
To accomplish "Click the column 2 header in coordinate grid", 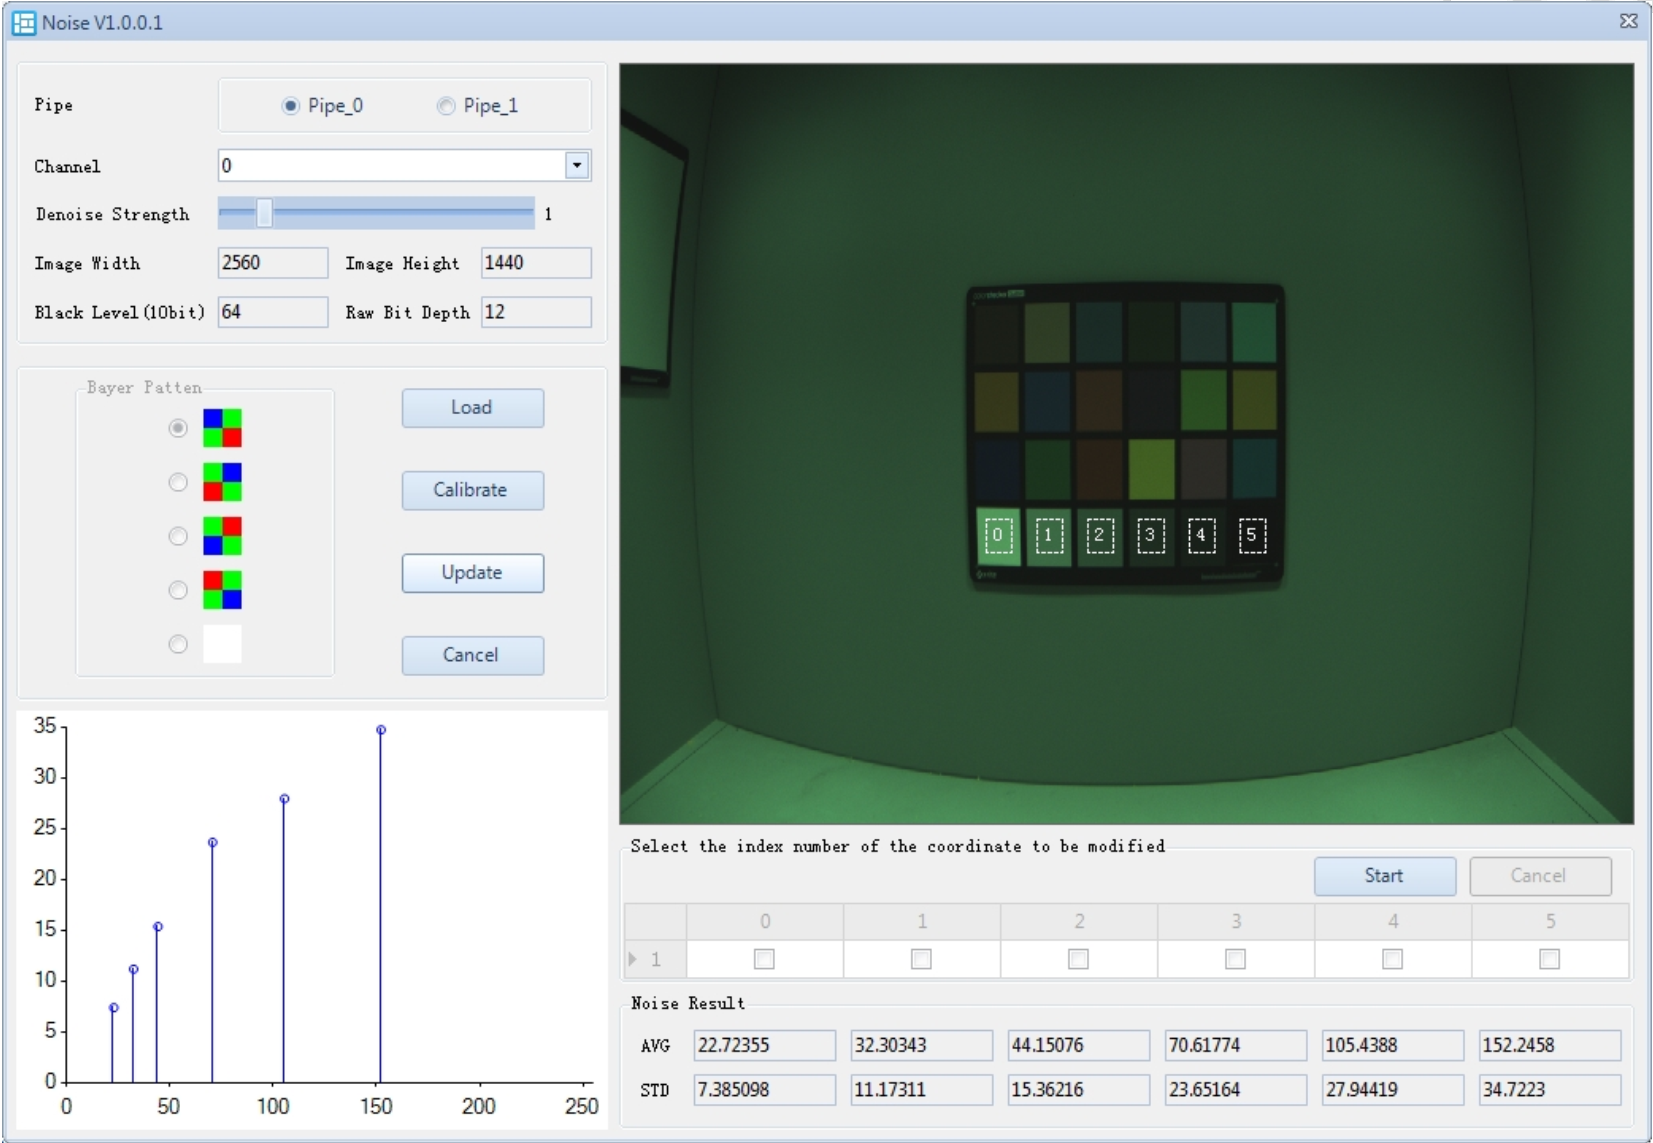I will [1078, 921].
